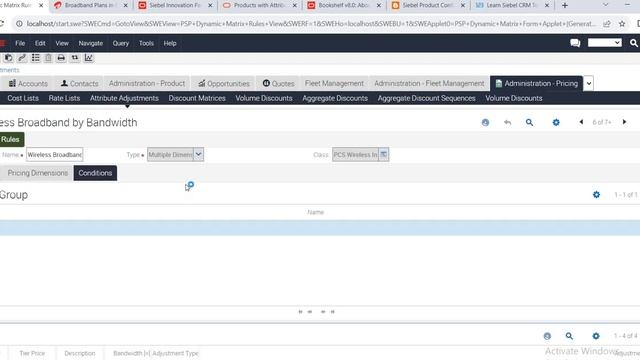Bookmark page with the star icon
This screenshot has height=360, width=640.
pos(622,24)
